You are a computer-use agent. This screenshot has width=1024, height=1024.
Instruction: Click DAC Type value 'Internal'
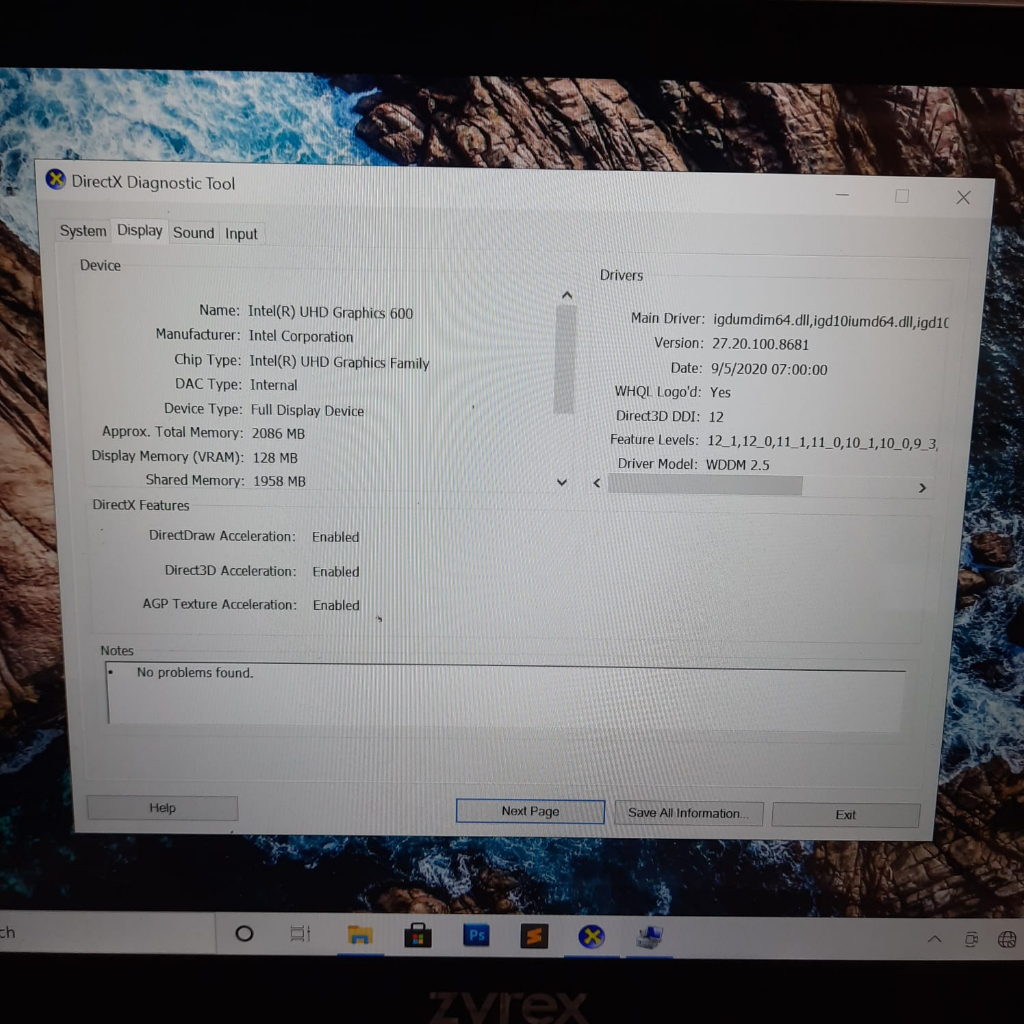click(x=274, y=385)
